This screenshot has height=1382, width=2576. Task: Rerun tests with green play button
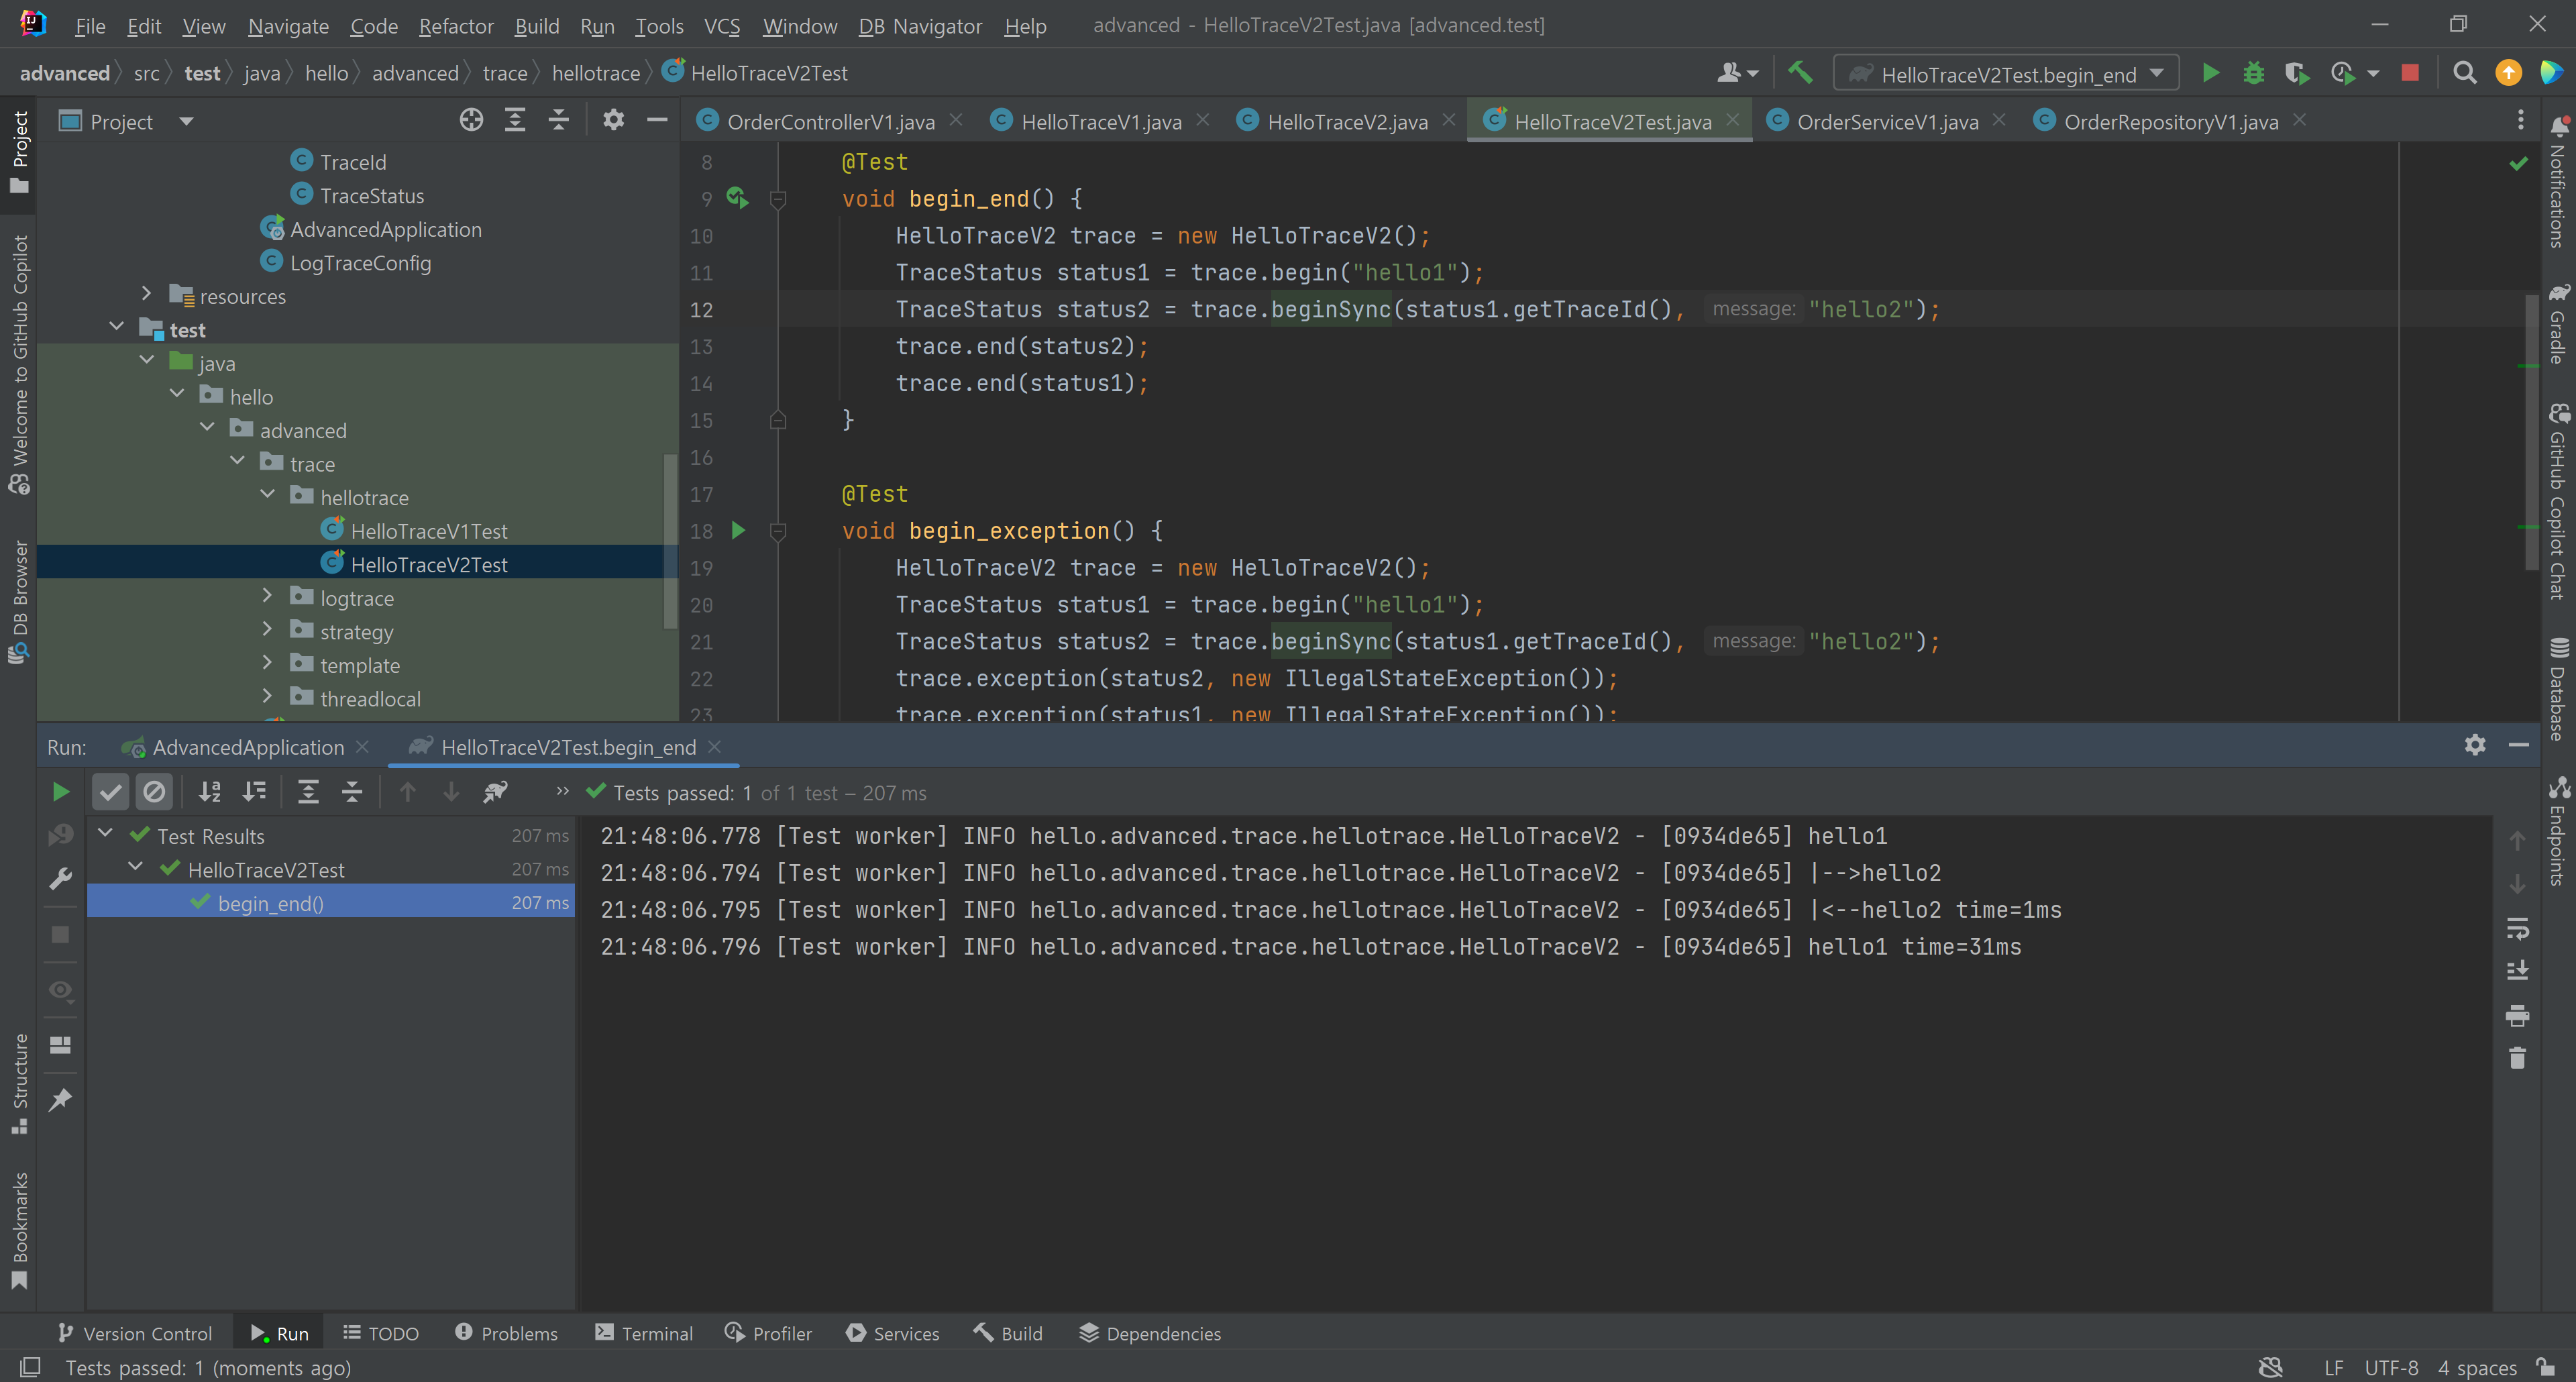60,792
